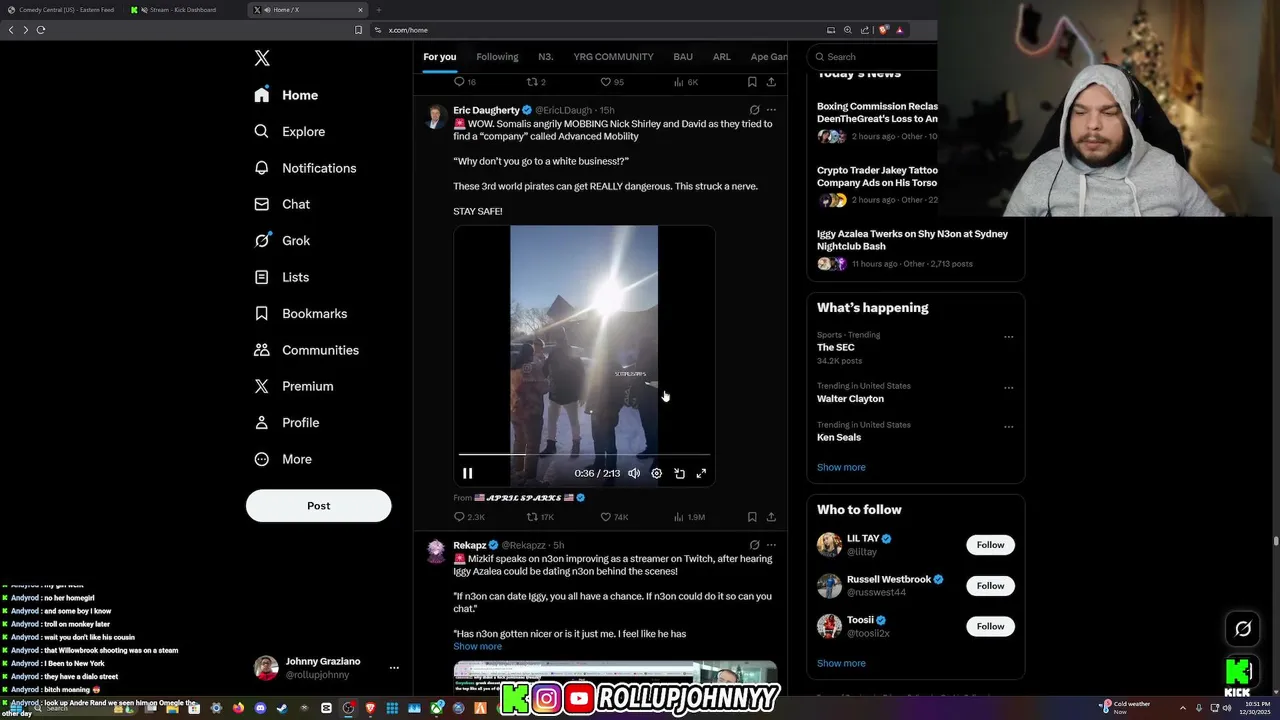Open options for Ken Seals trend
This screenshot has width=1280, height=720.
tap(1008, 427)
